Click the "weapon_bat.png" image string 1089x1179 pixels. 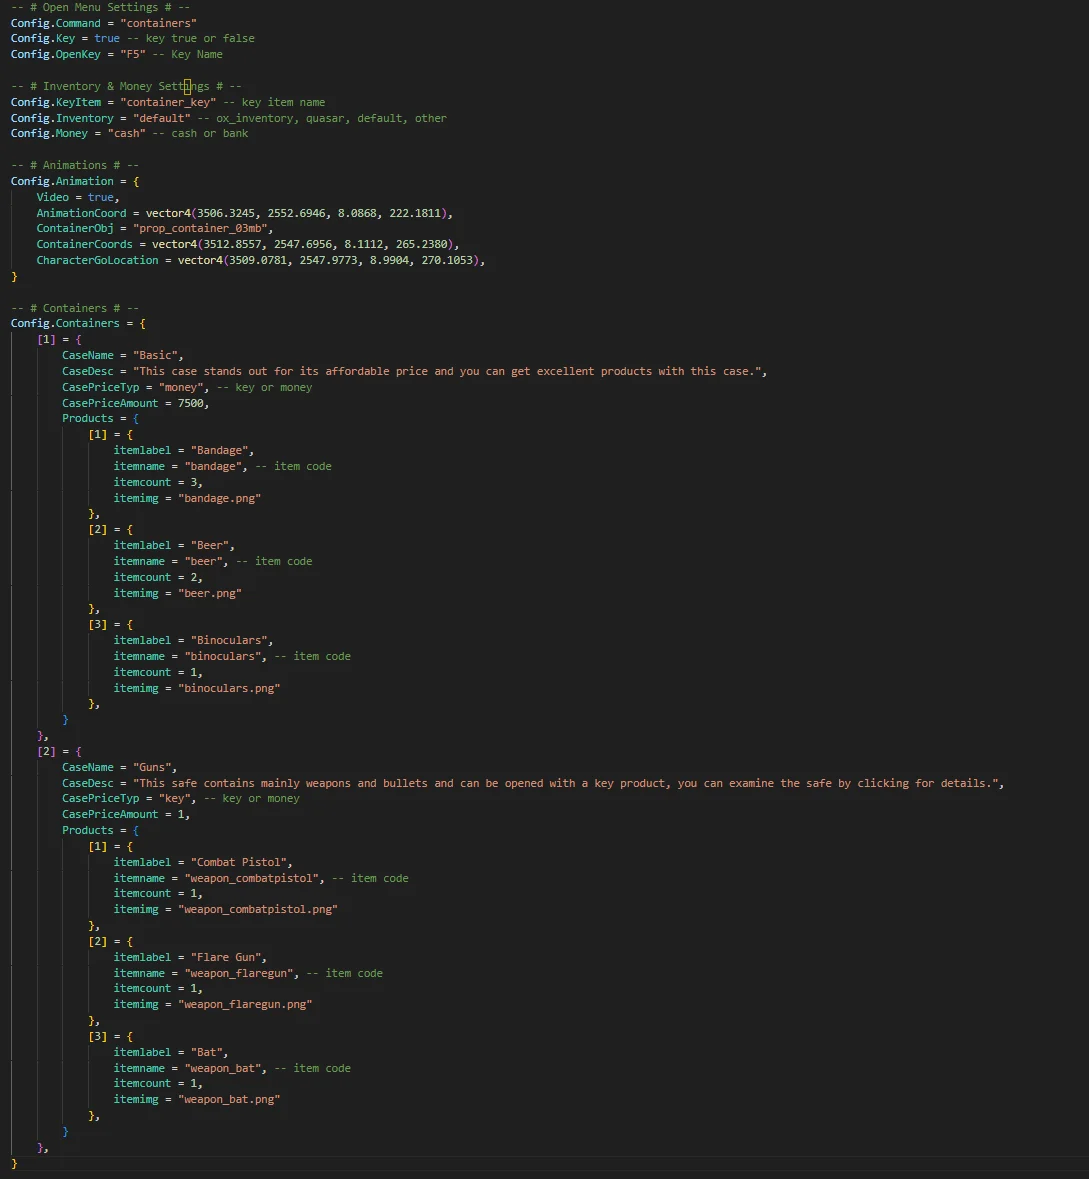coord(229,1099)
